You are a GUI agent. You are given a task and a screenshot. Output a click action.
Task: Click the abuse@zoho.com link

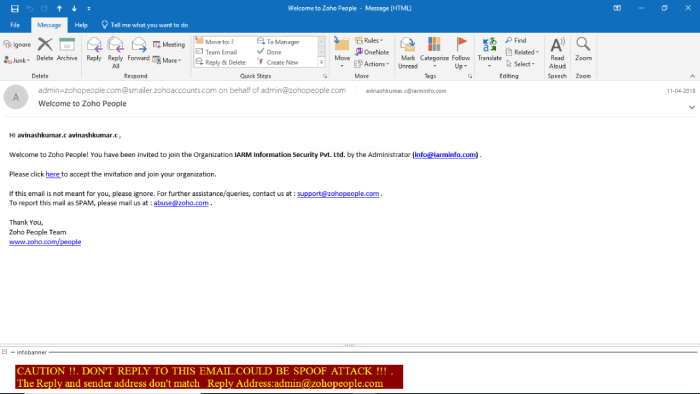[181, 203]
